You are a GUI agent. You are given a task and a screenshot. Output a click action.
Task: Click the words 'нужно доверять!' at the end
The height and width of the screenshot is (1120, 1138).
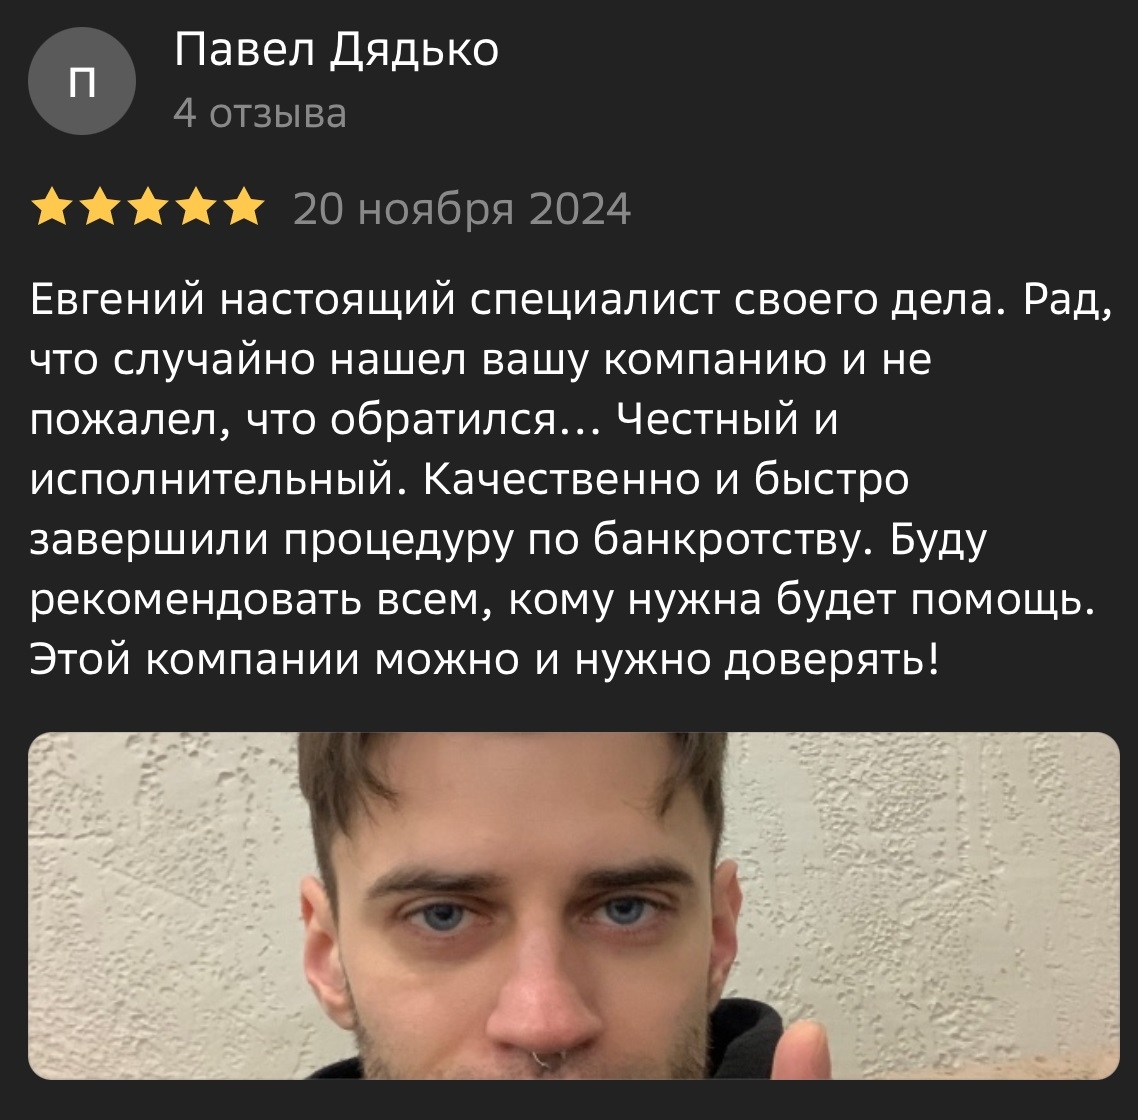point(757,661)
